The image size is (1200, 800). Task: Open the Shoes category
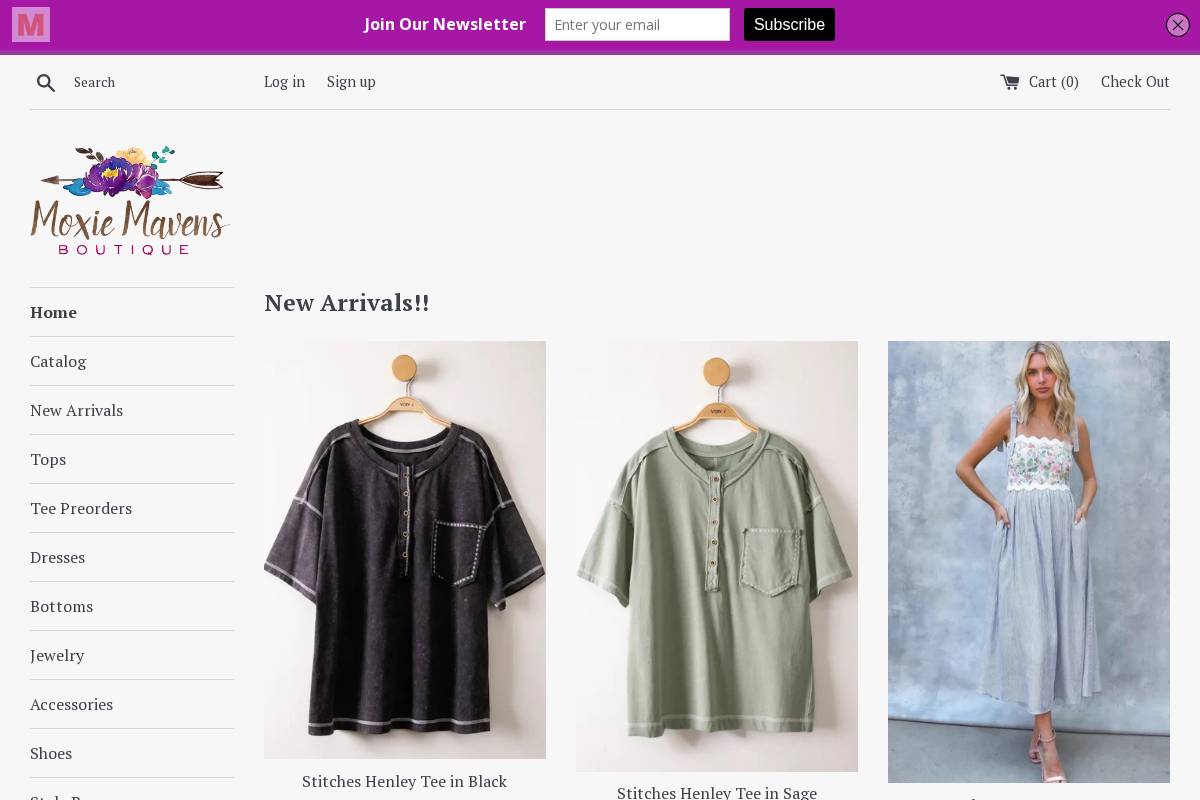click(x=51, y=753)
